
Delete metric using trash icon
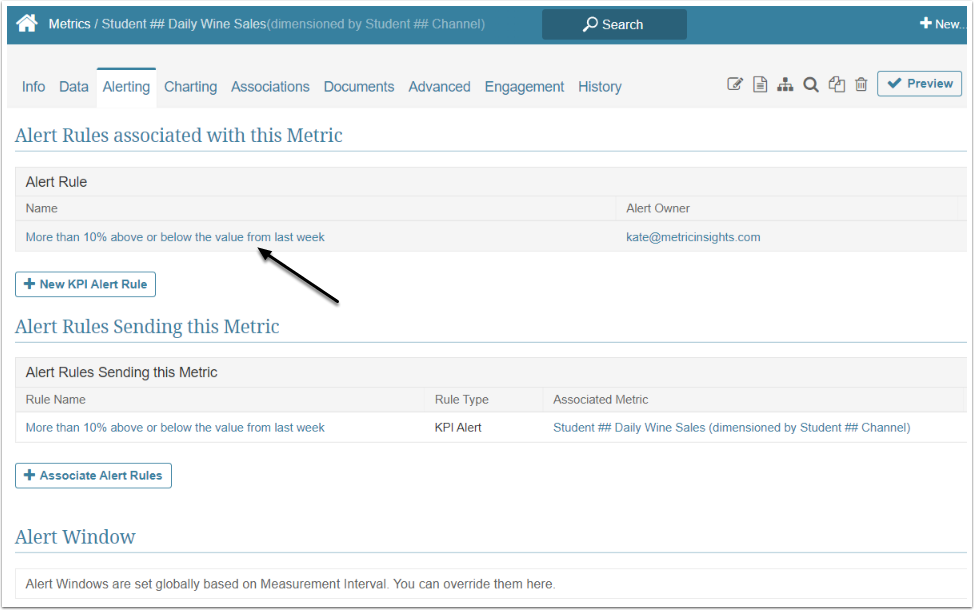[x=861, y=85]
